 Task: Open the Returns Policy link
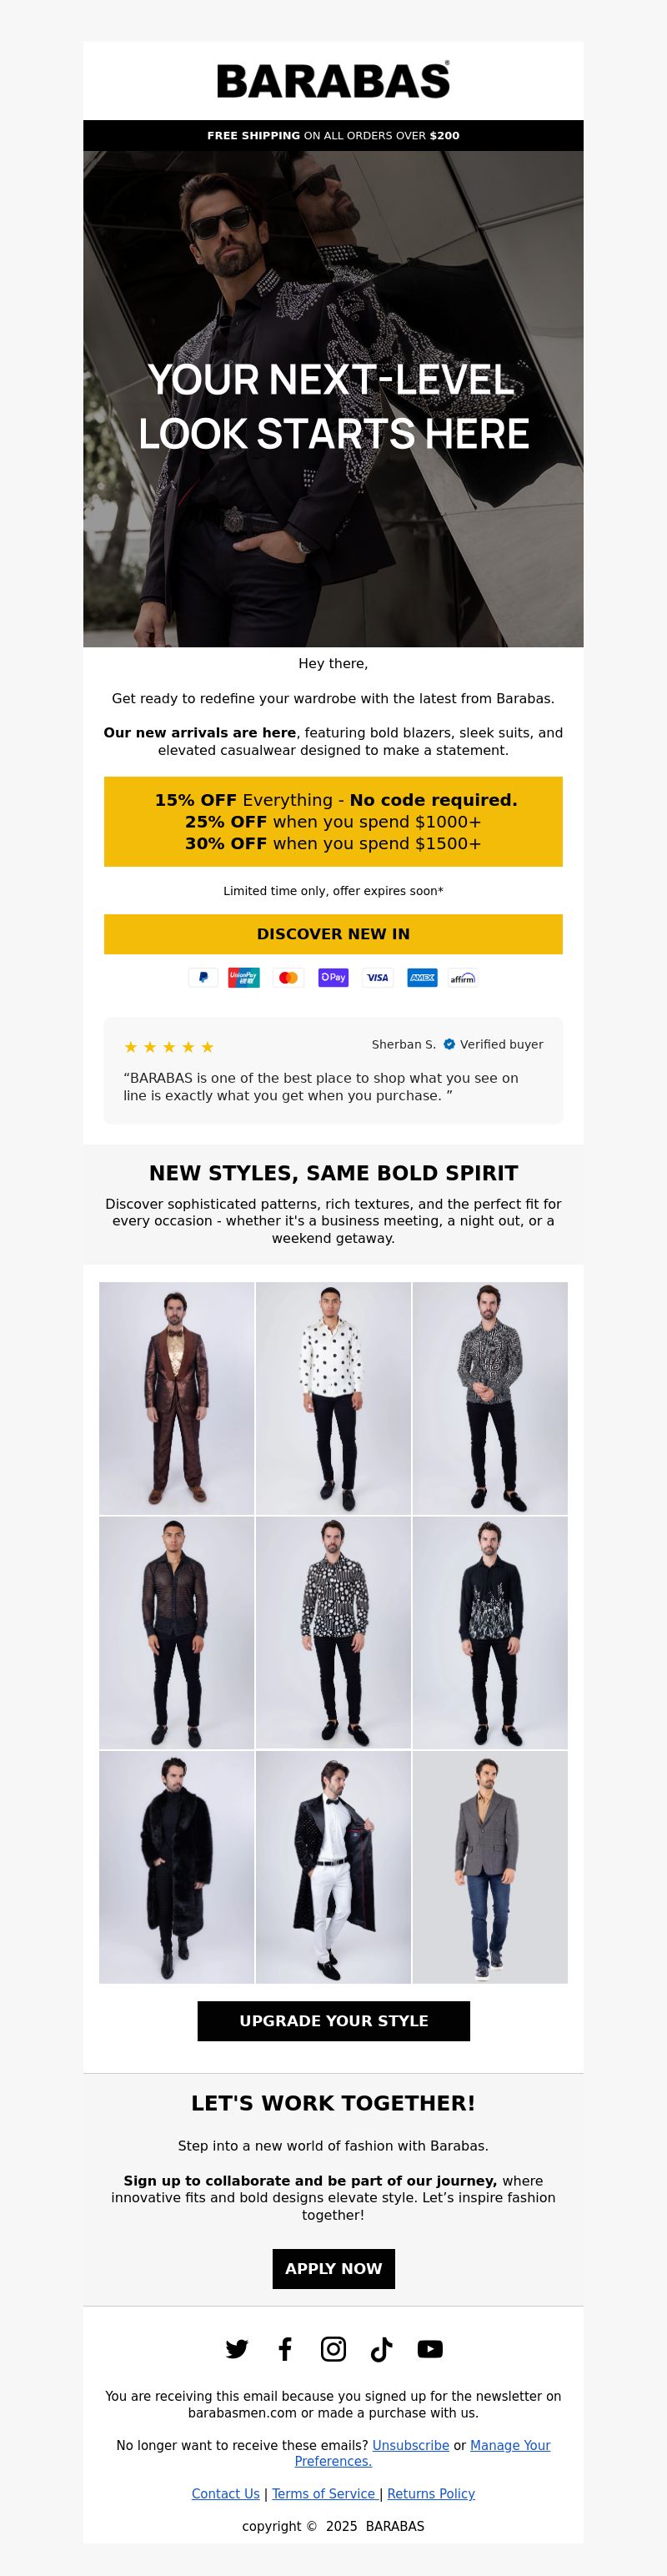pyautogui.click(x=431, y=2494)
